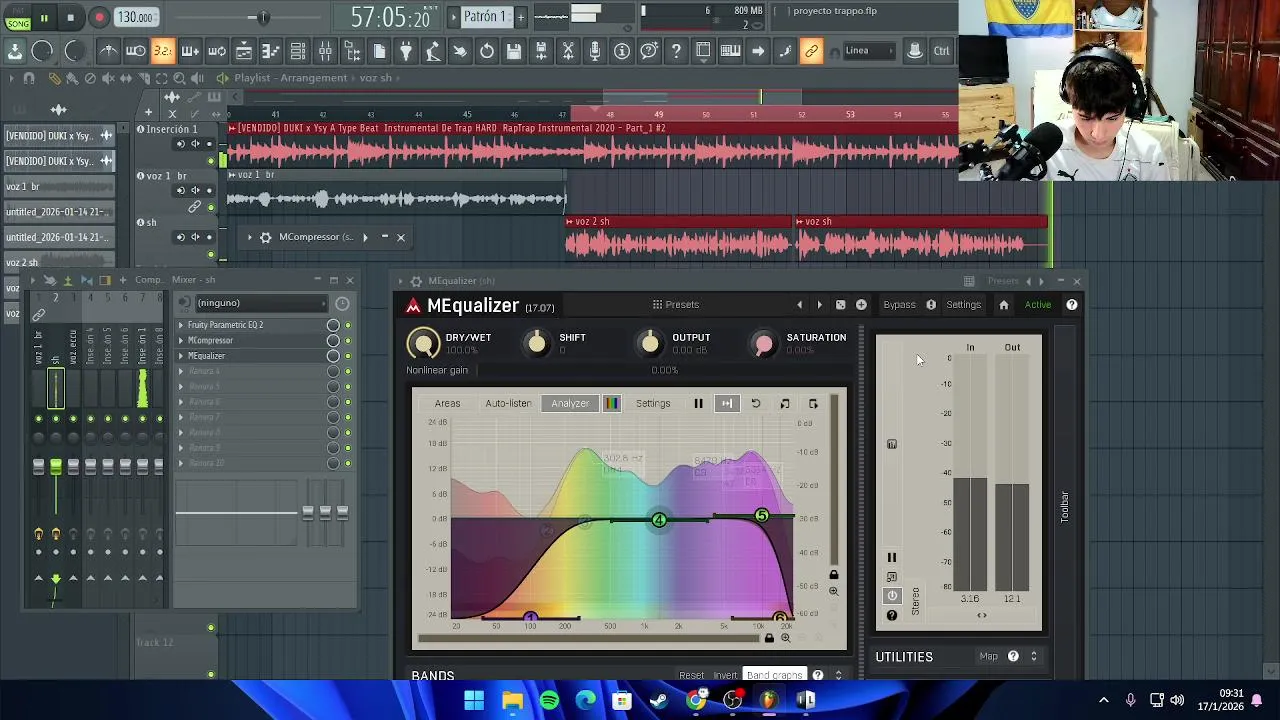Click the pink SATURATION knob

click(x=764, y=344)
